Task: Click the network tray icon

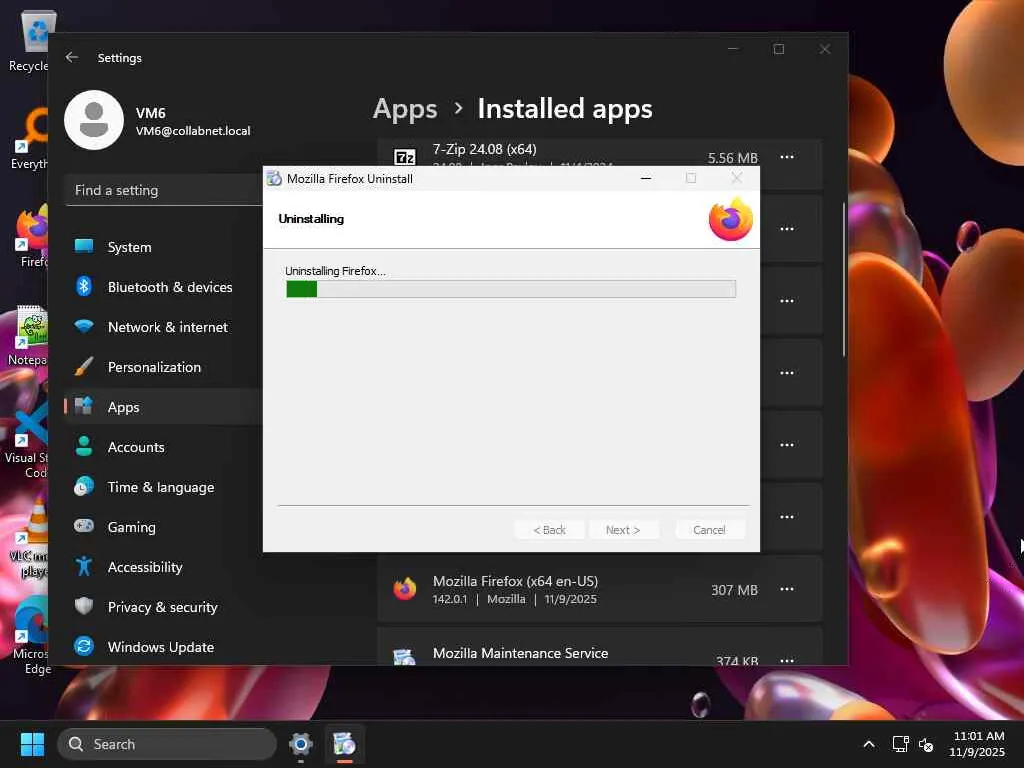Action: [901, 744]
